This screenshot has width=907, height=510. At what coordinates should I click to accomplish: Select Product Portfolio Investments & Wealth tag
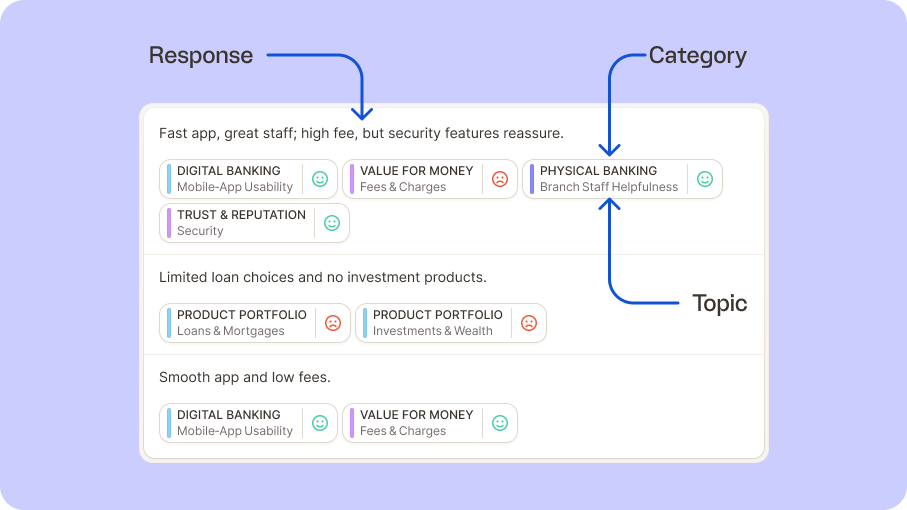point(451,323)
